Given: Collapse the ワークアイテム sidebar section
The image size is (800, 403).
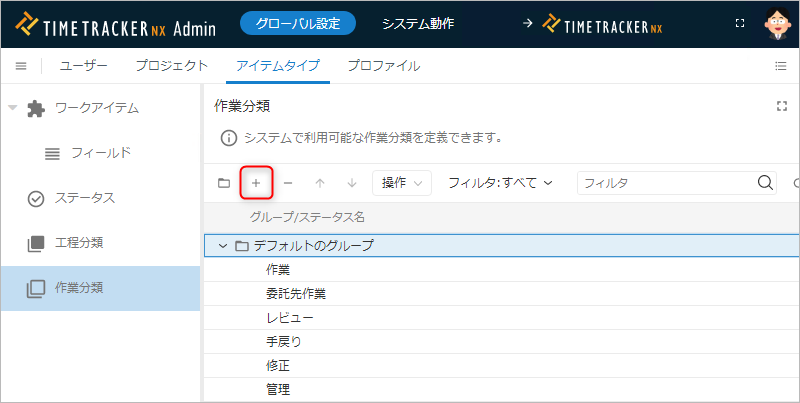Looking at the screenshot, I should click(x=13, y=107).
